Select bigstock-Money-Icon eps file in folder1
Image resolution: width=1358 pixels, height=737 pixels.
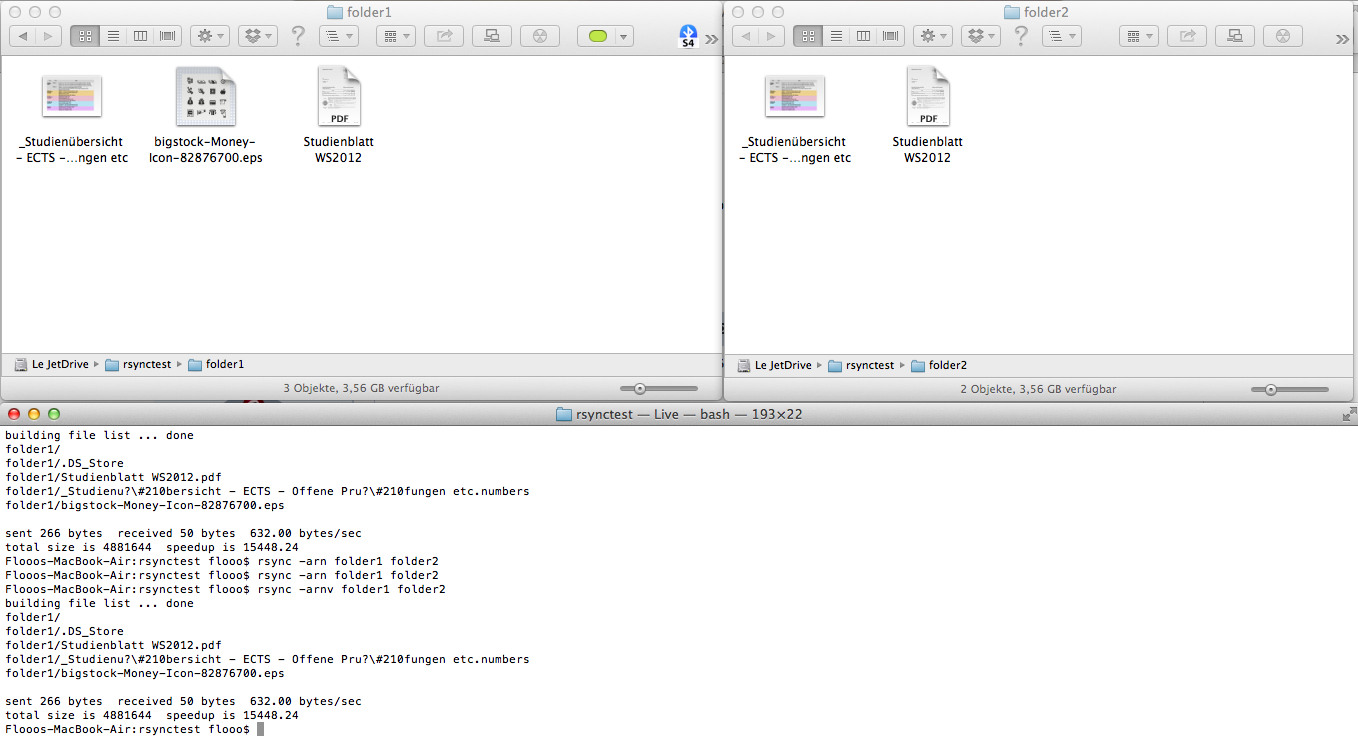point(205,97)
